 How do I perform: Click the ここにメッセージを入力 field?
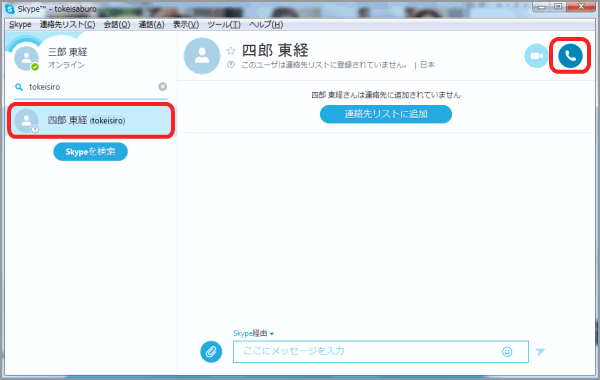[x=381, y=351]
